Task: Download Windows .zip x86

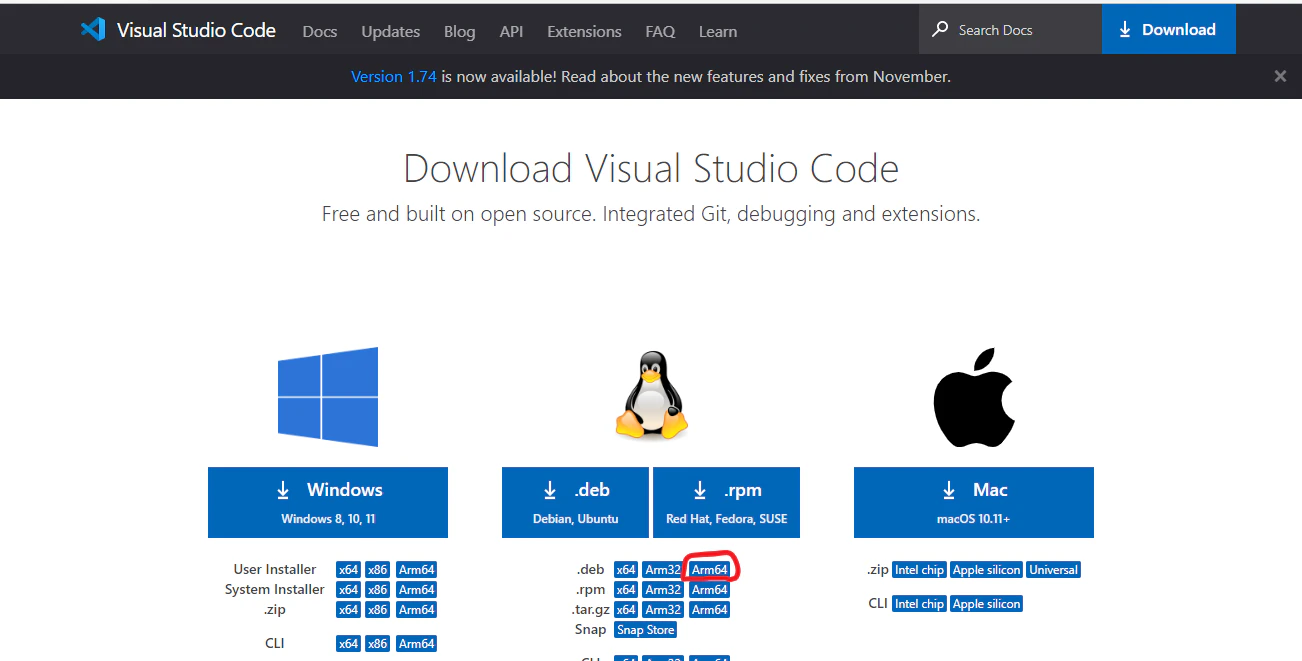Action: click(377, 610)
